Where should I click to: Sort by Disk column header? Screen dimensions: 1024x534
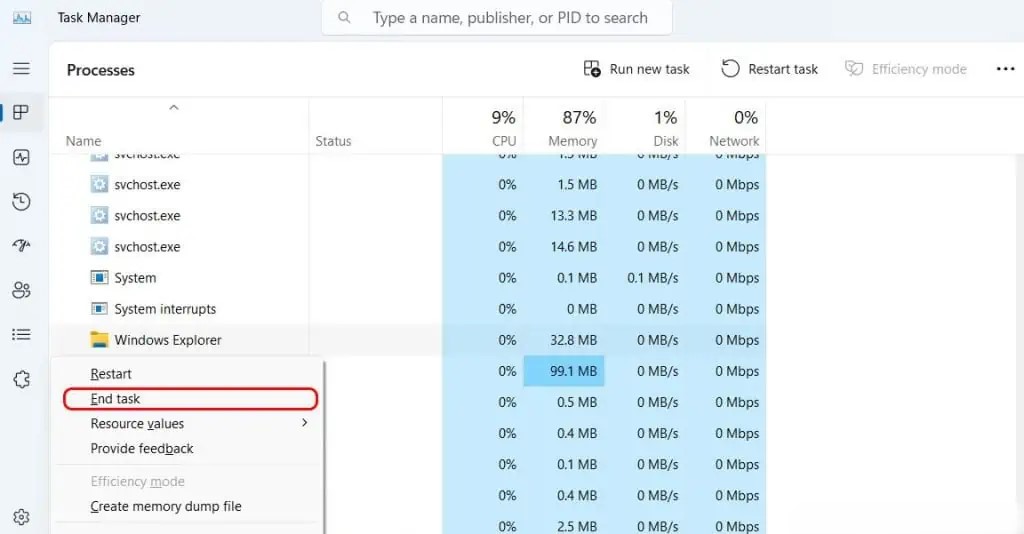[x=645, y=128]
